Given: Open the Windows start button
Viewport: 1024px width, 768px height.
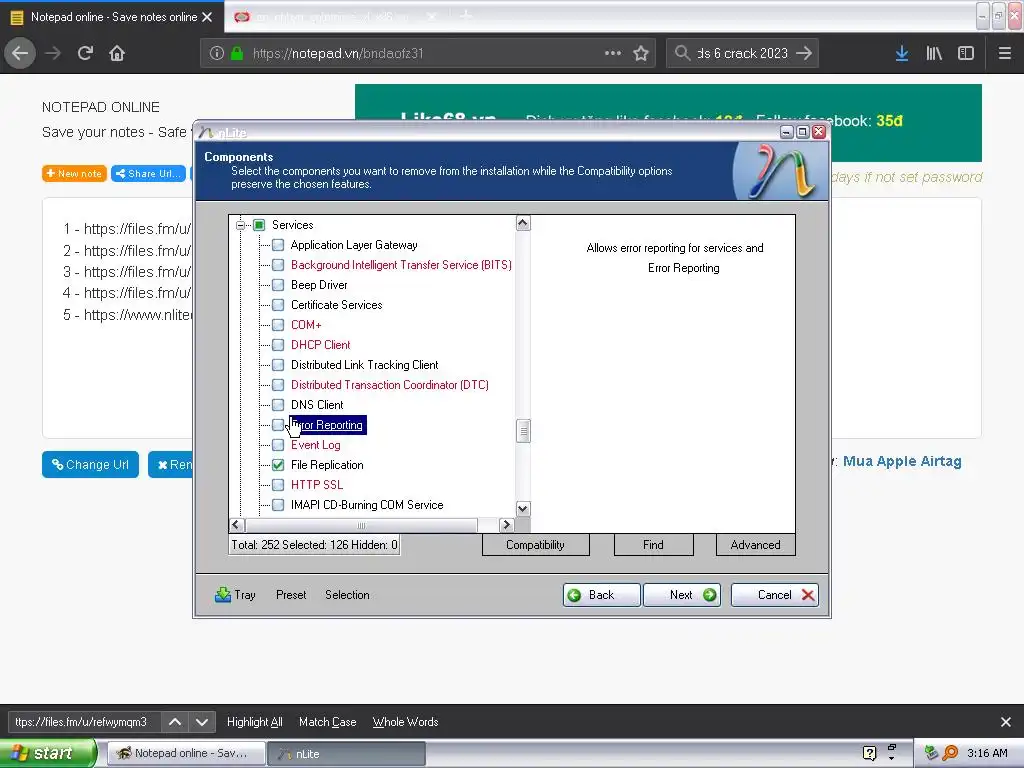Looking at the screenshot, I should [47, 753].
